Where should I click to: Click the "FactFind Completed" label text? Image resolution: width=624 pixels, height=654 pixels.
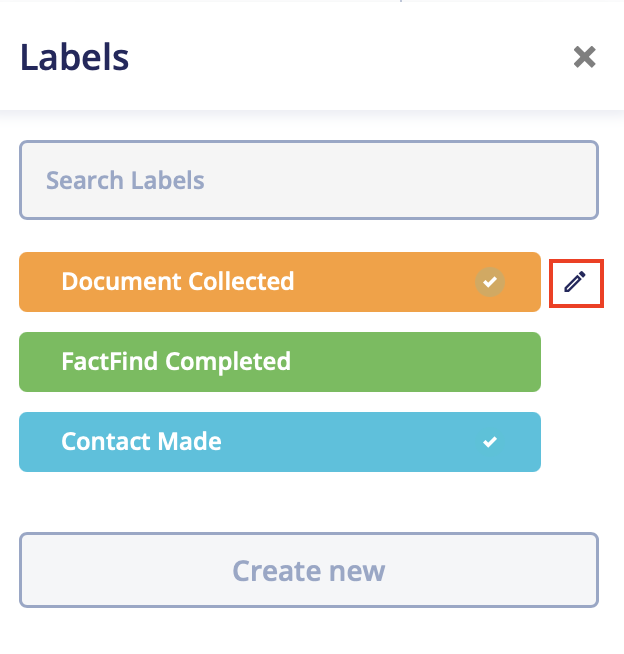pos(176,362)
